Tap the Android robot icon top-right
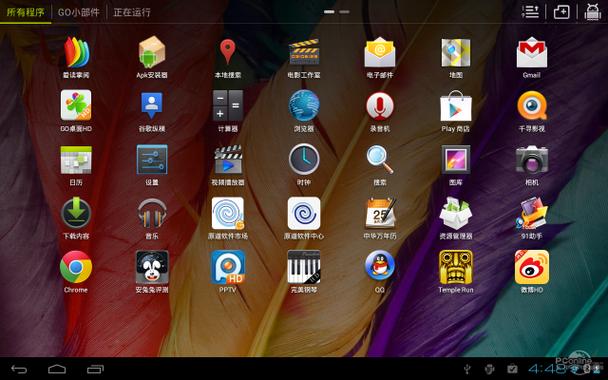The image size is (608, 380). (x=592, y=12)
